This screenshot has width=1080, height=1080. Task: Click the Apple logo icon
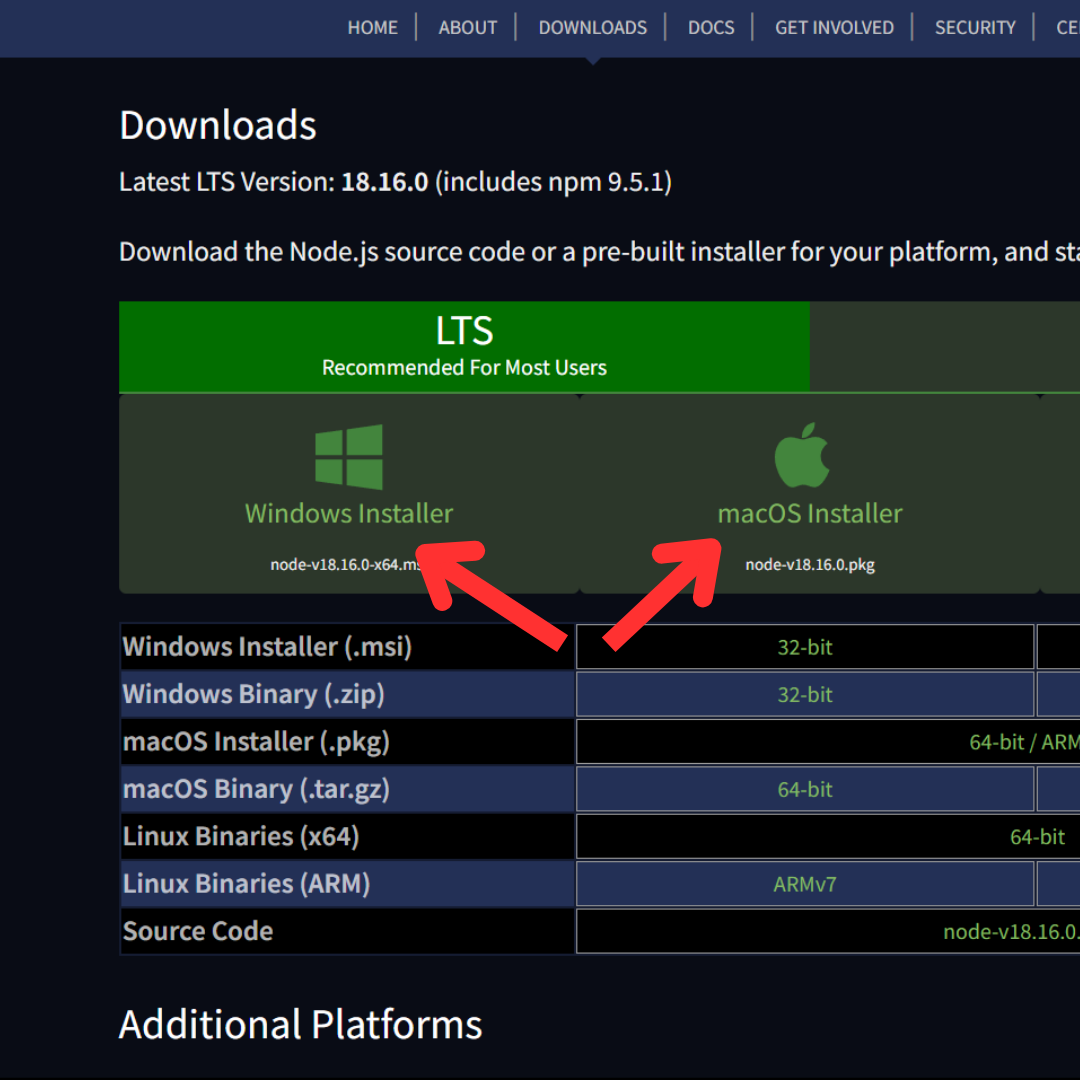pos(802,455)
